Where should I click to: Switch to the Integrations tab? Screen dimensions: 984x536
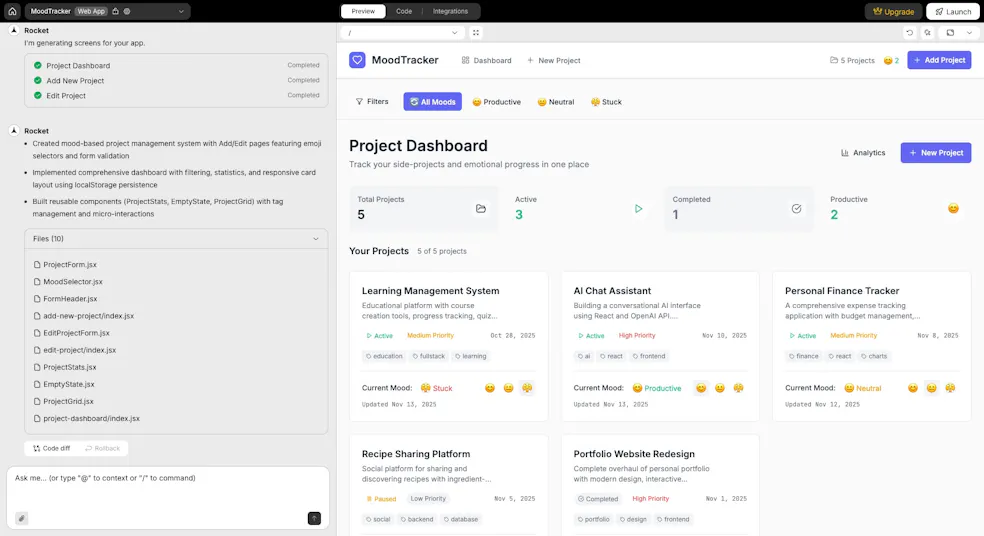coord(450,11)
